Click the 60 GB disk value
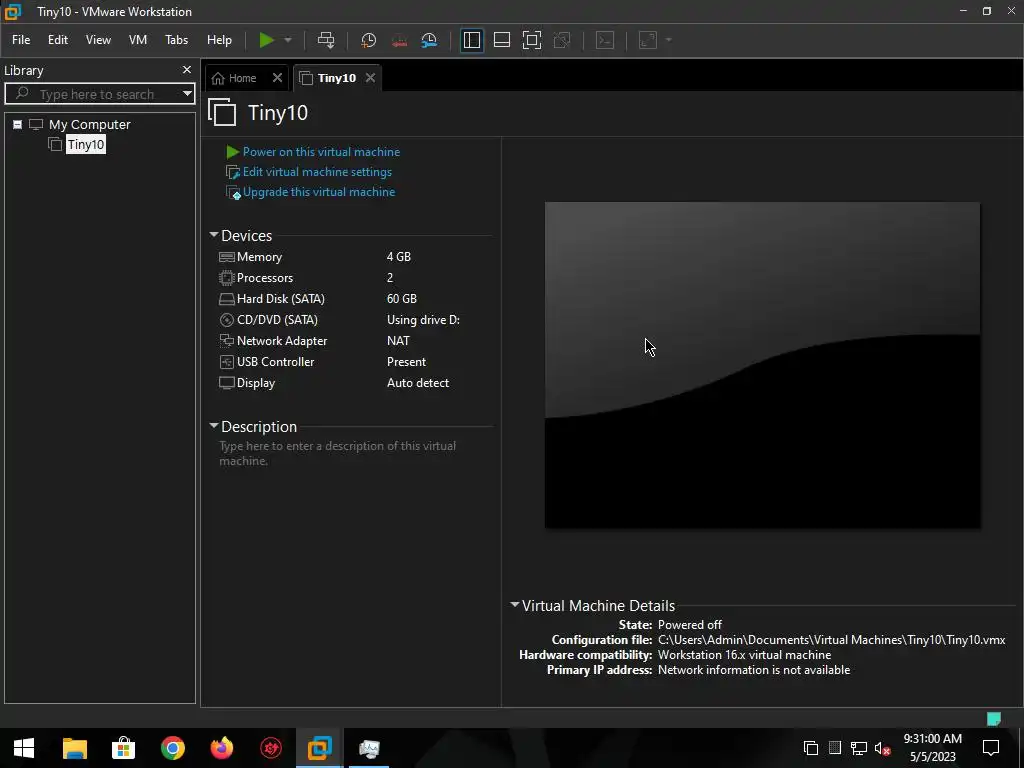Screen dimensions: 1024x768 [x=402, y=298]
